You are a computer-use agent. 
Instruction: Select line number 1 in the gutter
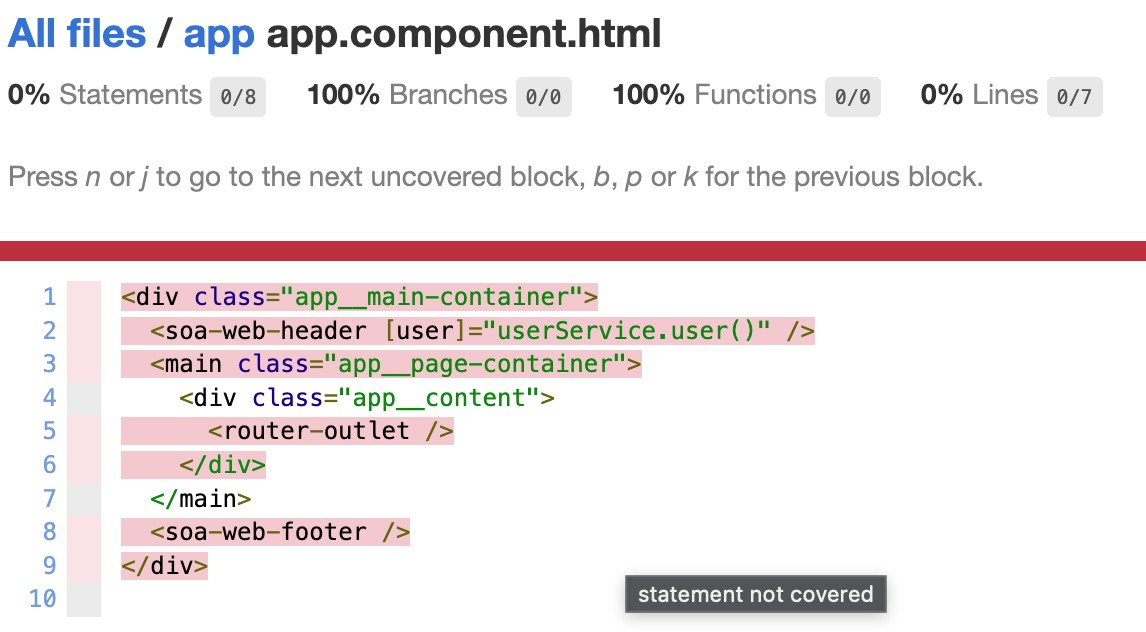point(50,297)
